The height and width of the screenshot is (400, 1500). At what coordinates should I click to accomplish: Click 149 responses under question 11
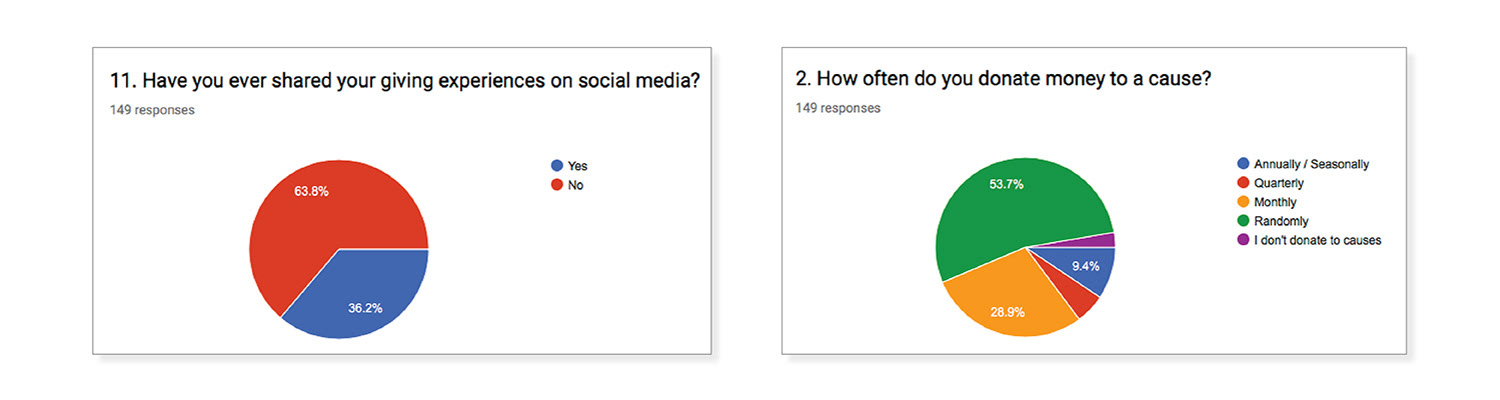pos(152,110)
